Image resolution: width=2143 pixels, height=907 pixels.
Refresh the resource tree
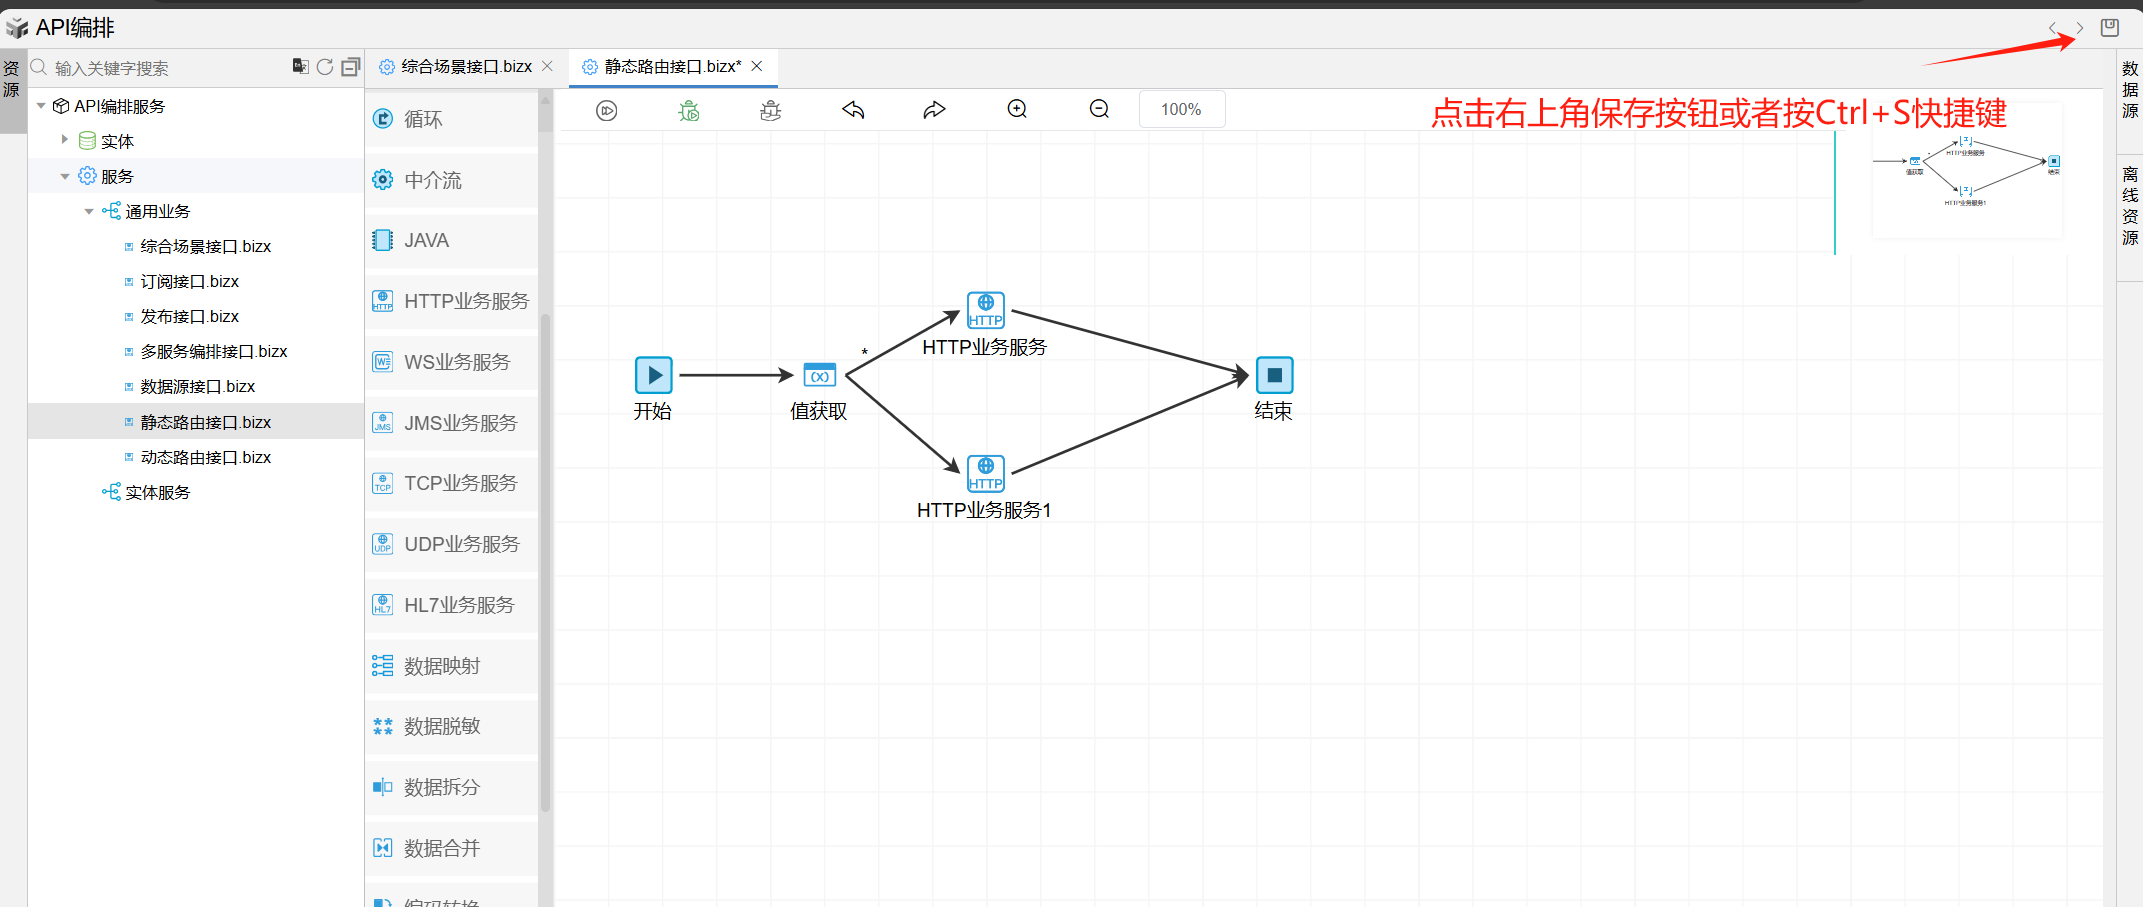pyautogui.click(x=325, y=67)
